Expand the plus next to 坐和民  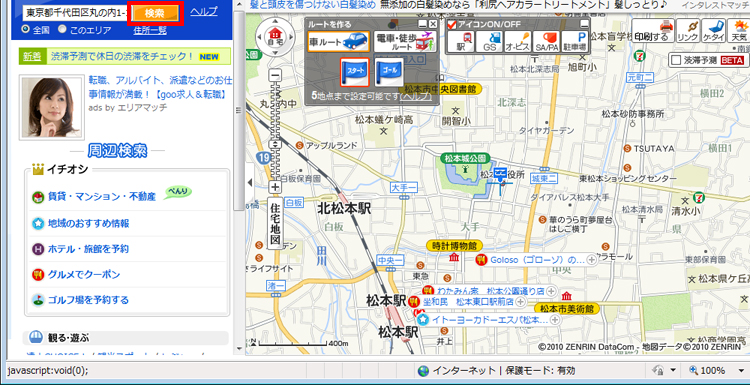pyautogui.click(x=520, y=302)
